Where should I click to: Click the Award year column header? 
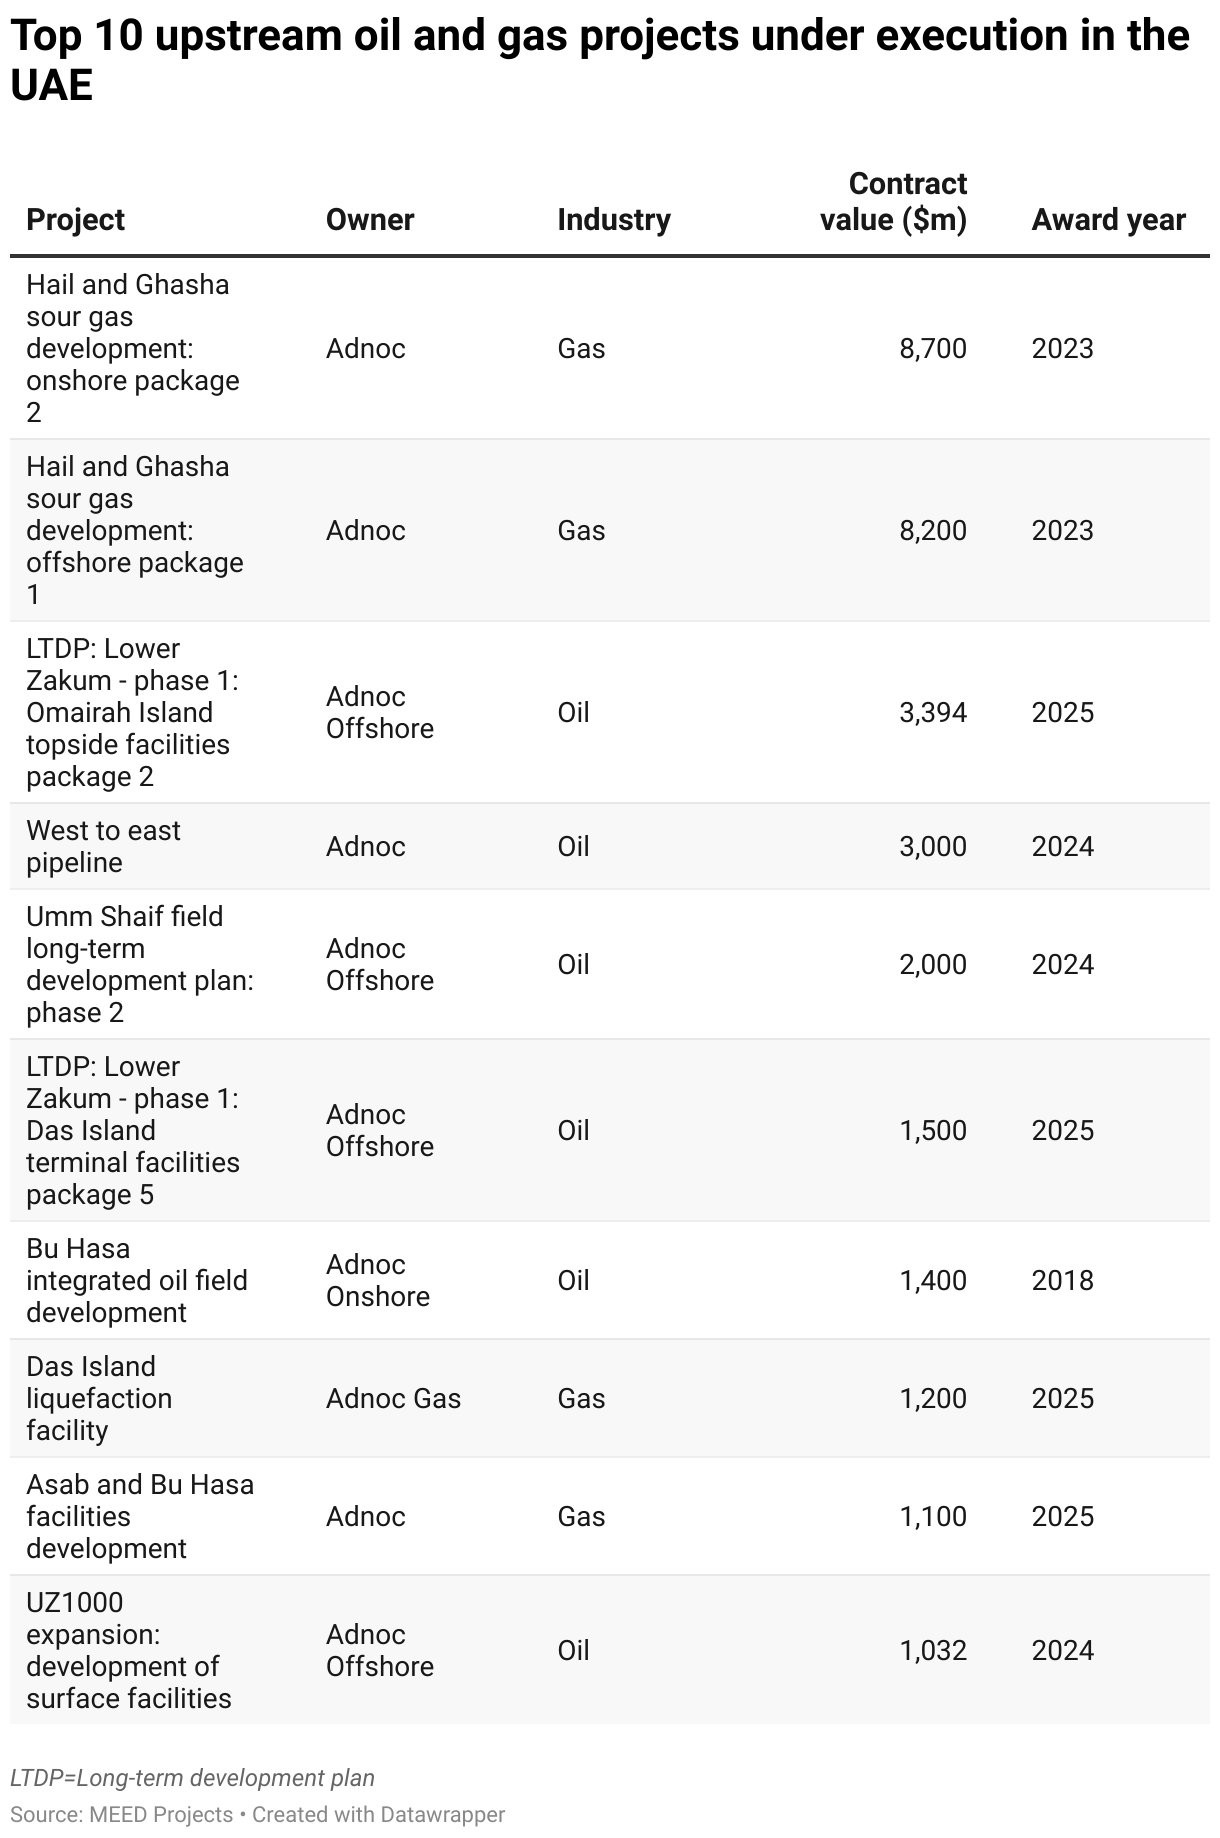pyautogui.click(x=1108, y=220)
